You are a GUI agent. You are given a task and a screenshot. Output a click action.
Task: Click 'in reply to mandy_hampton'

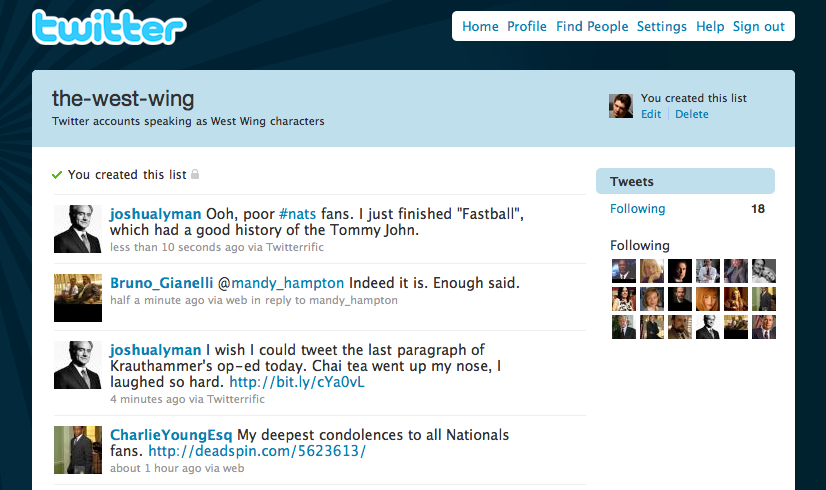324,300
